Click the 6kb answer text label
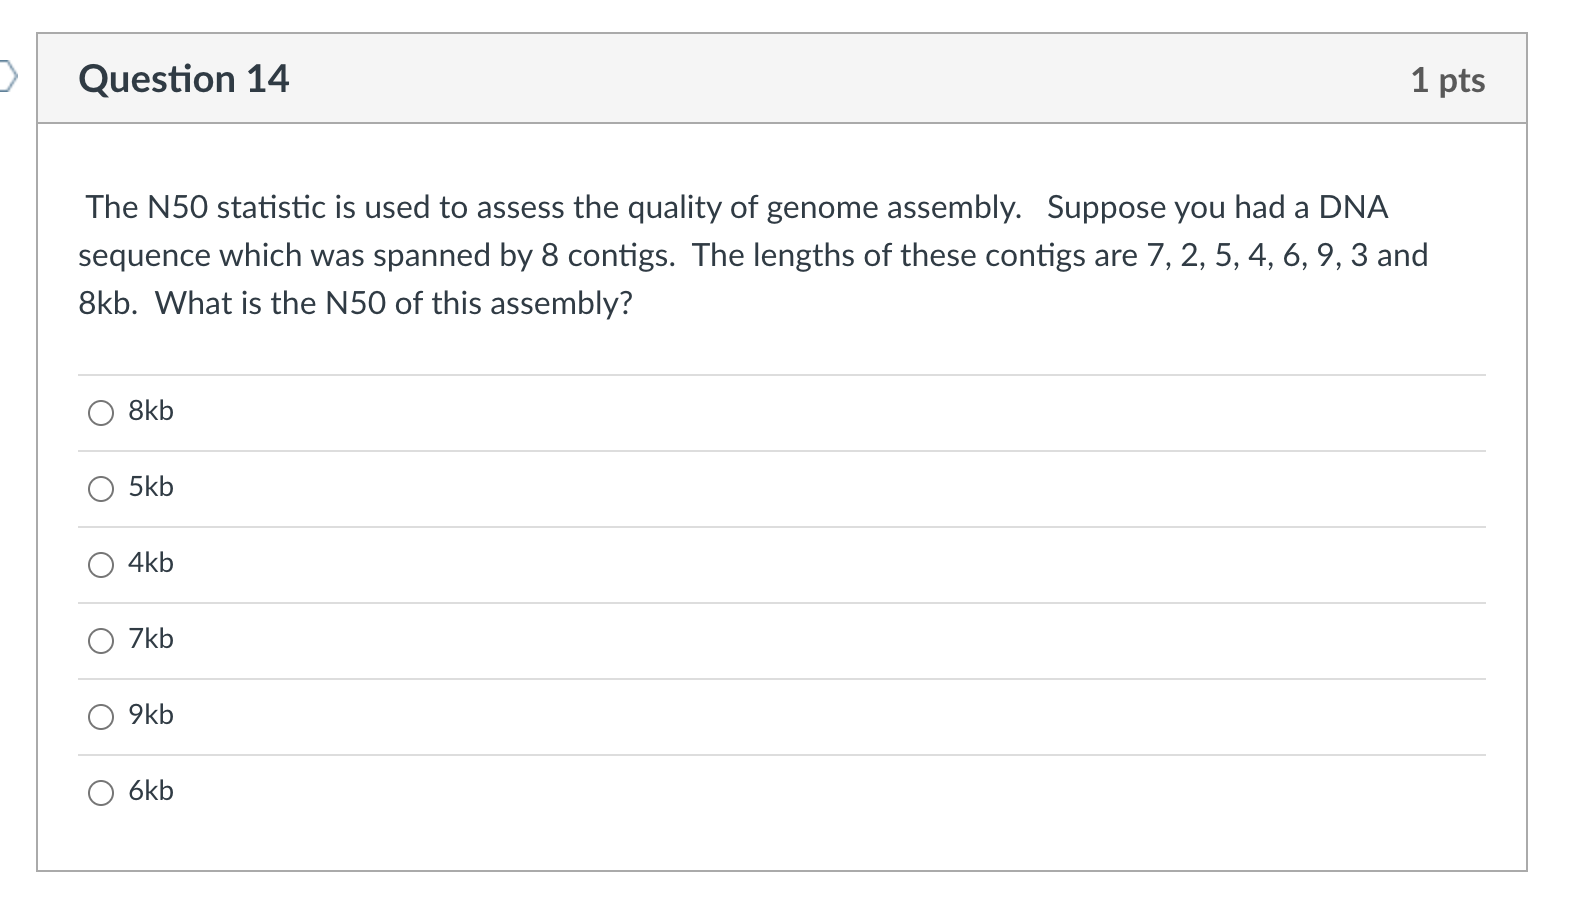 [150, 791]
